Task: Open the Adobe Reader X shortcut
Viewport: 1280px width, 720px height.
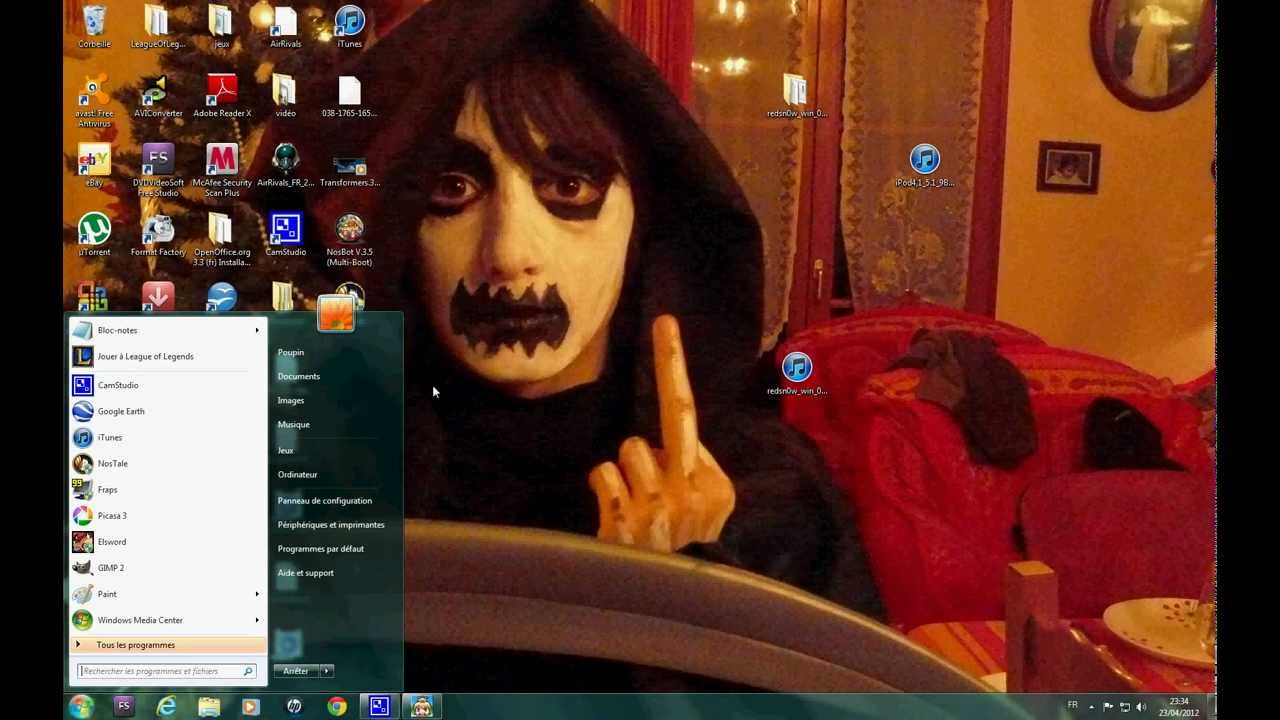Action: (x=222, y=96)
